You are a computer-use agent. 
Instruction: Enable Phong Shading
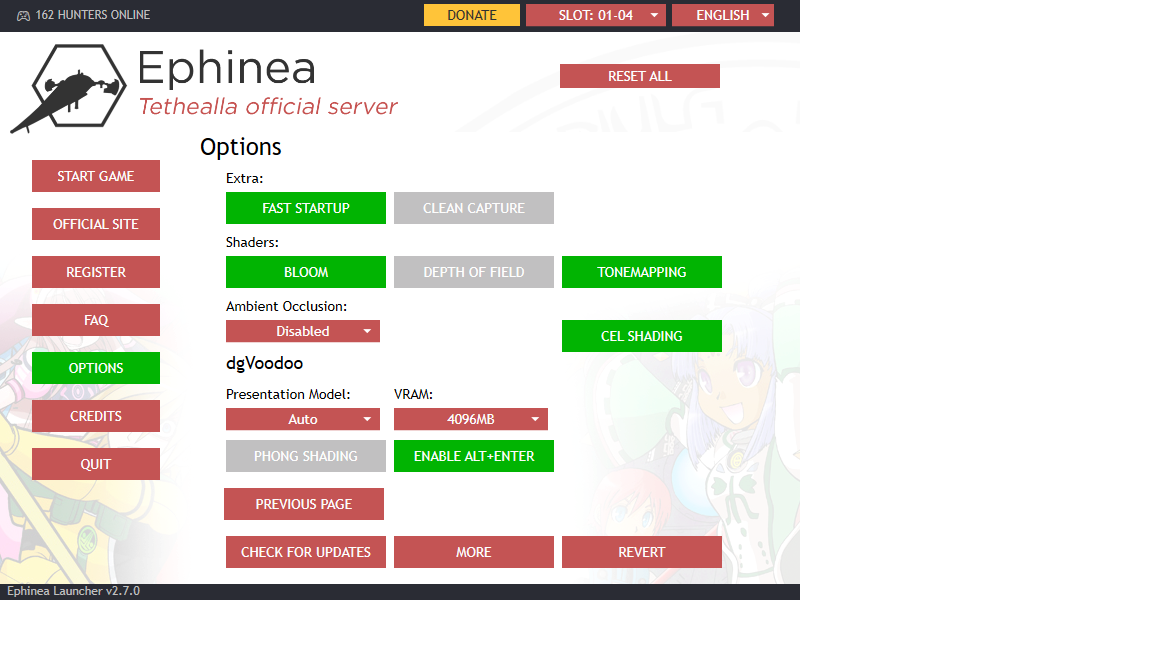coord(306,456)
